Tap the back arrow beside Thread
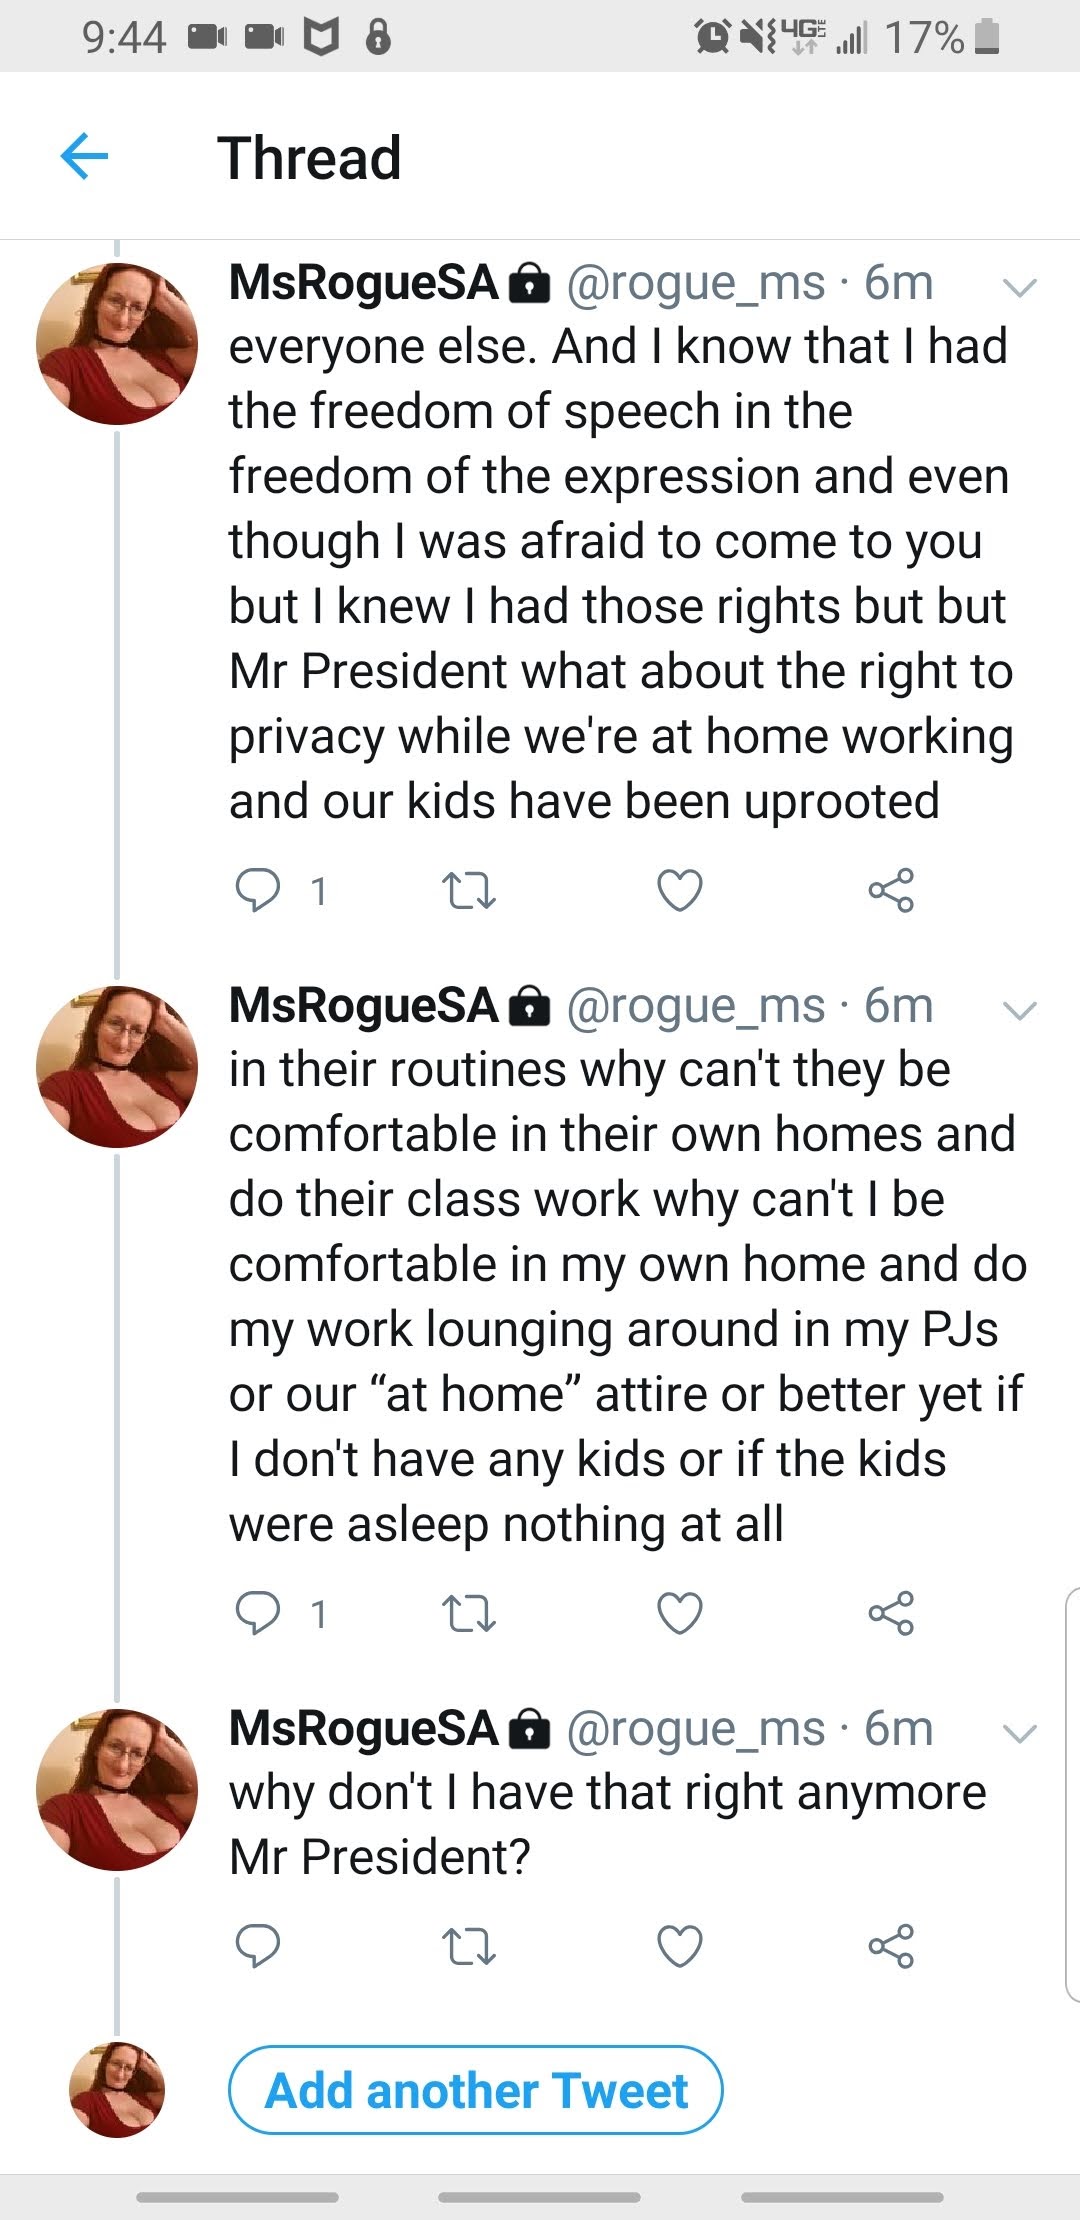1080x2220 pixels. click(84, 157)
